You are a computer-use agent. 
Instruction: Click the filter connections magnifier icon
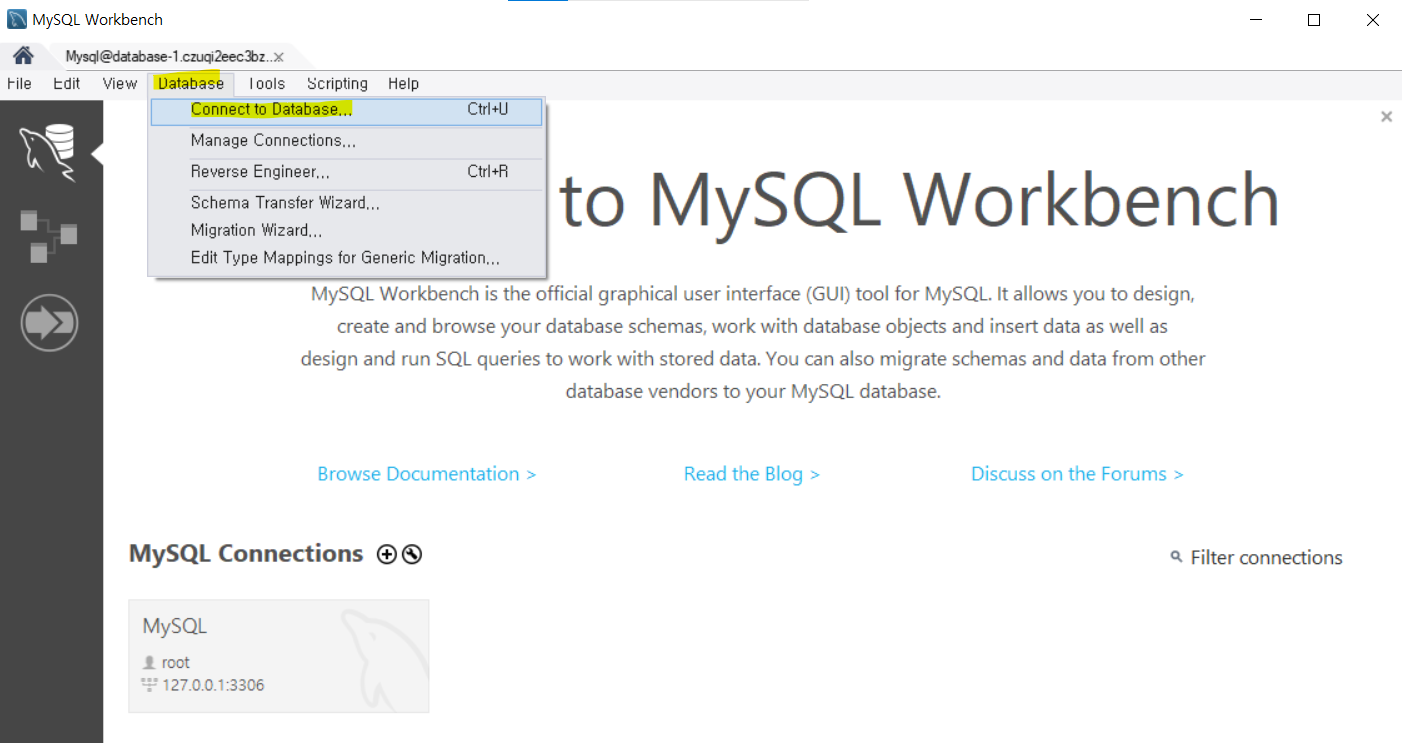click(x=1176, y=557)
